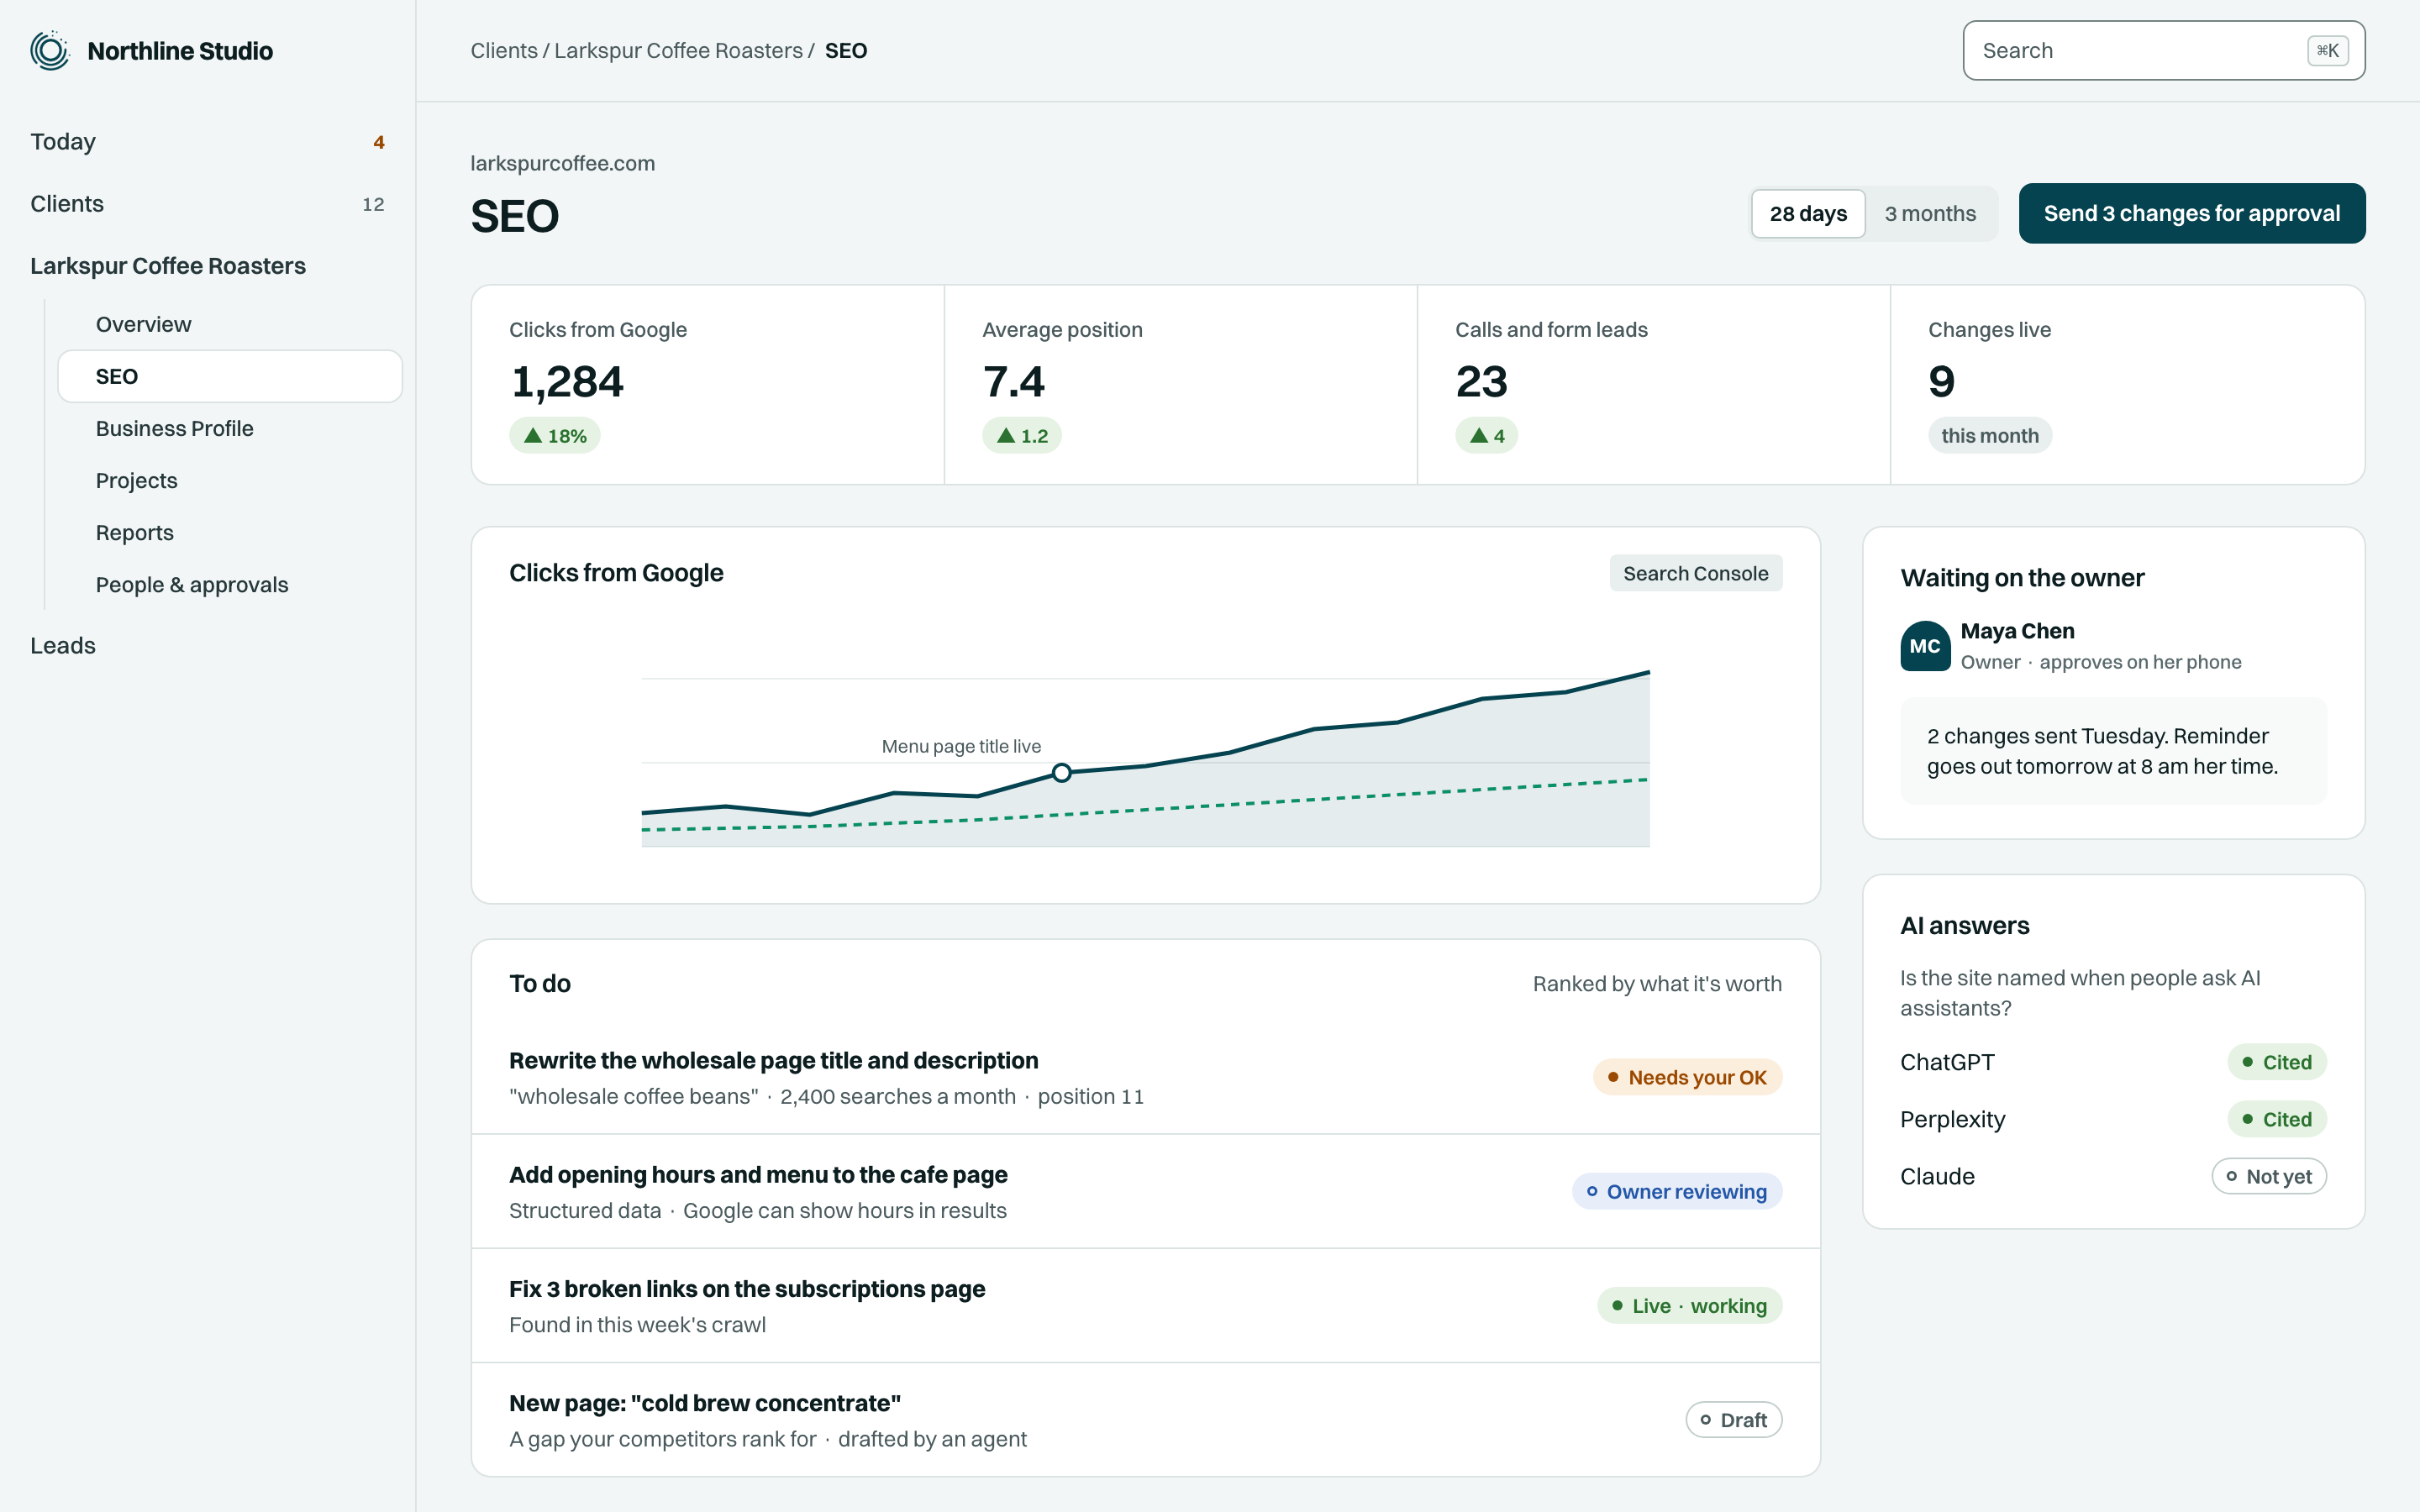Click the leads increase badge showing 4
2420x1512 pixels.
point(1486,436)
